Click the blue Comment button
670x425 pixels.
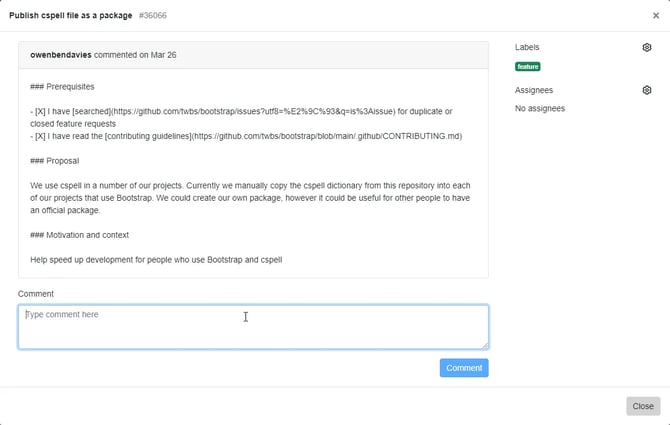tap(464, 368)
